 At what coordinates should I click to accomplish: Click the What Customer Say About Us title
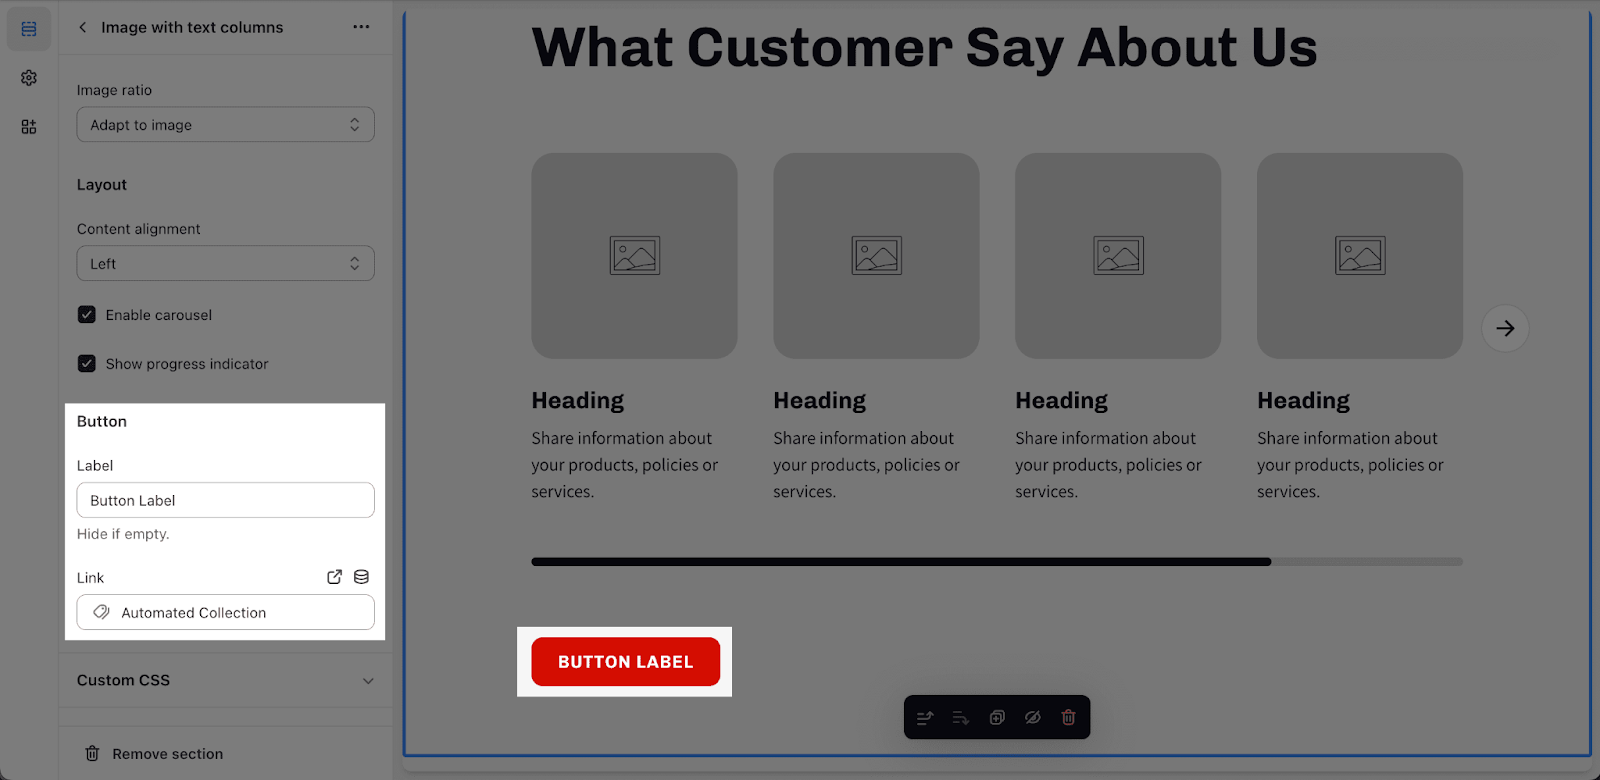(x=925, y=48)
